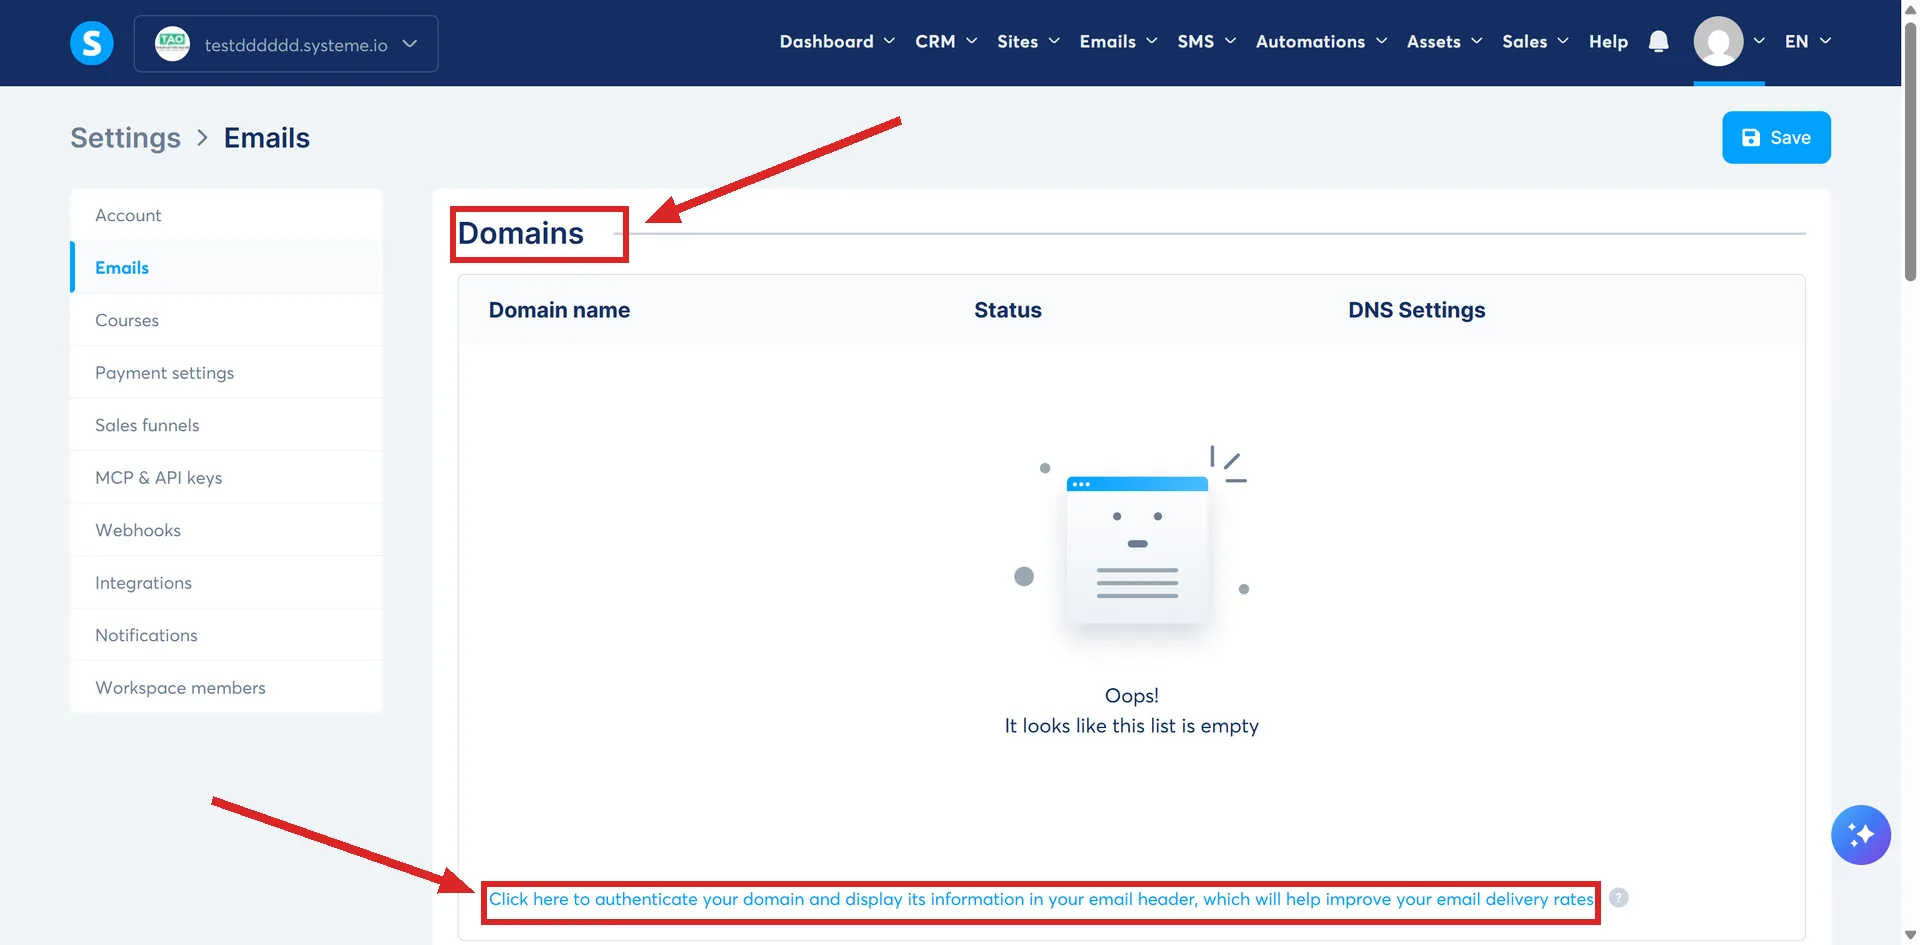Expand the Dashboard menu
The height and width of the screenshot is (945, 1920).
[837, 42]
